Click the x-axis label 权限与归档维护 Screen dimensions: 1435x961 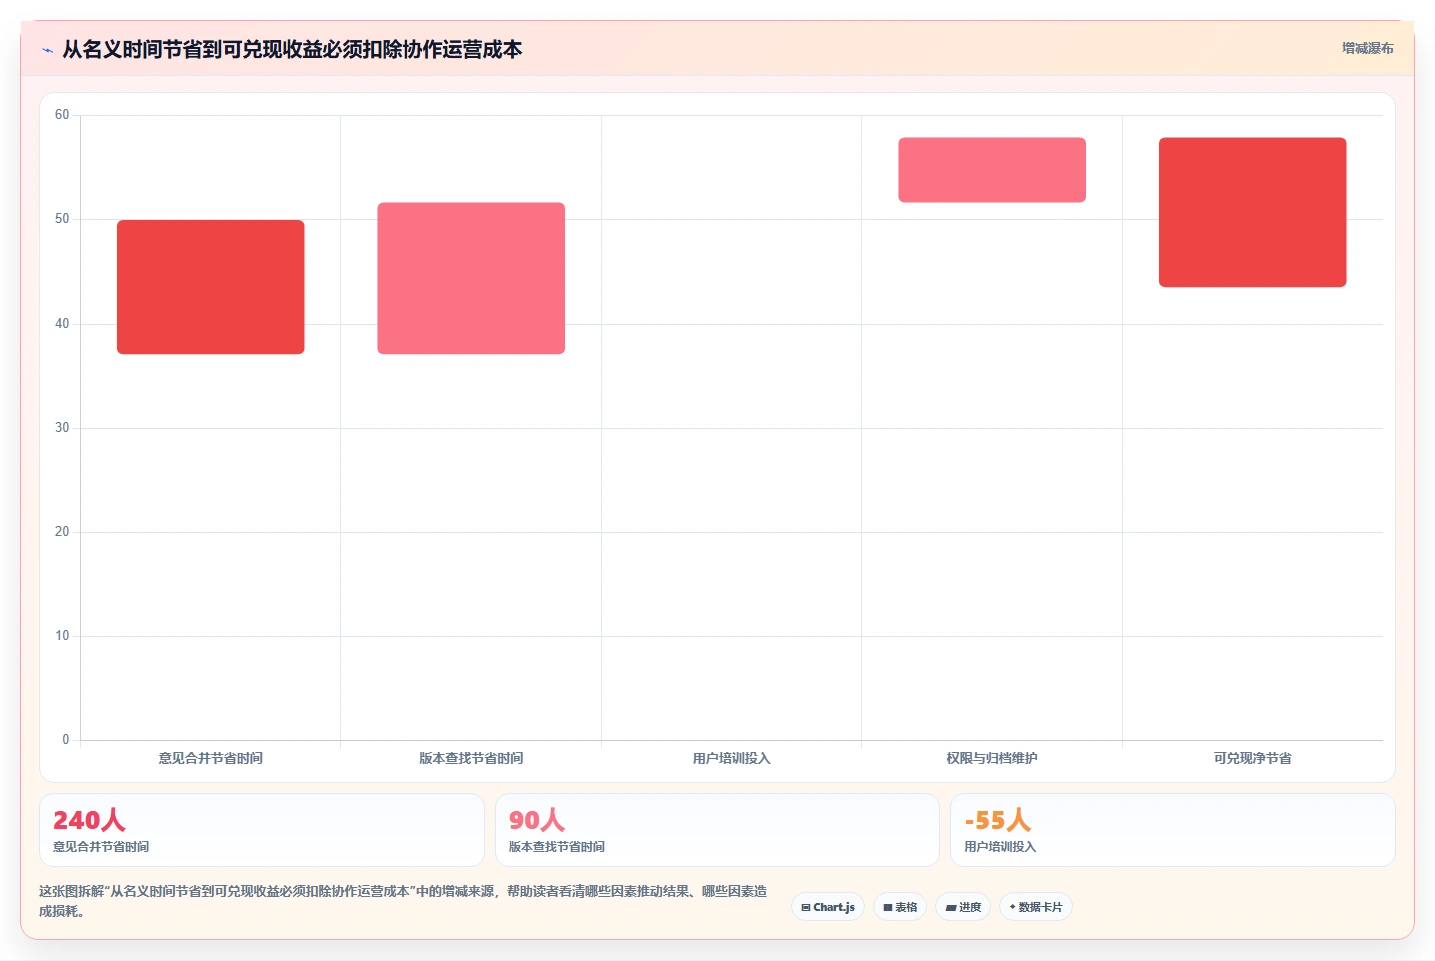(992, 758)
